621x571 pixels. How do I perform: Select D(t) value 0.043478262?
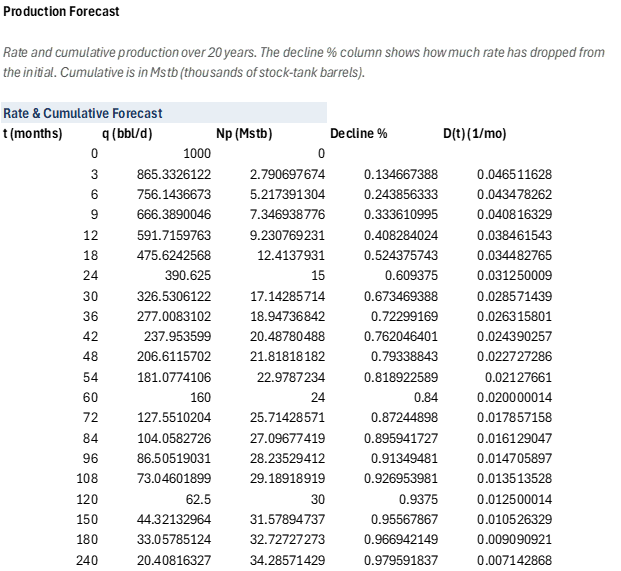(514, 194)
